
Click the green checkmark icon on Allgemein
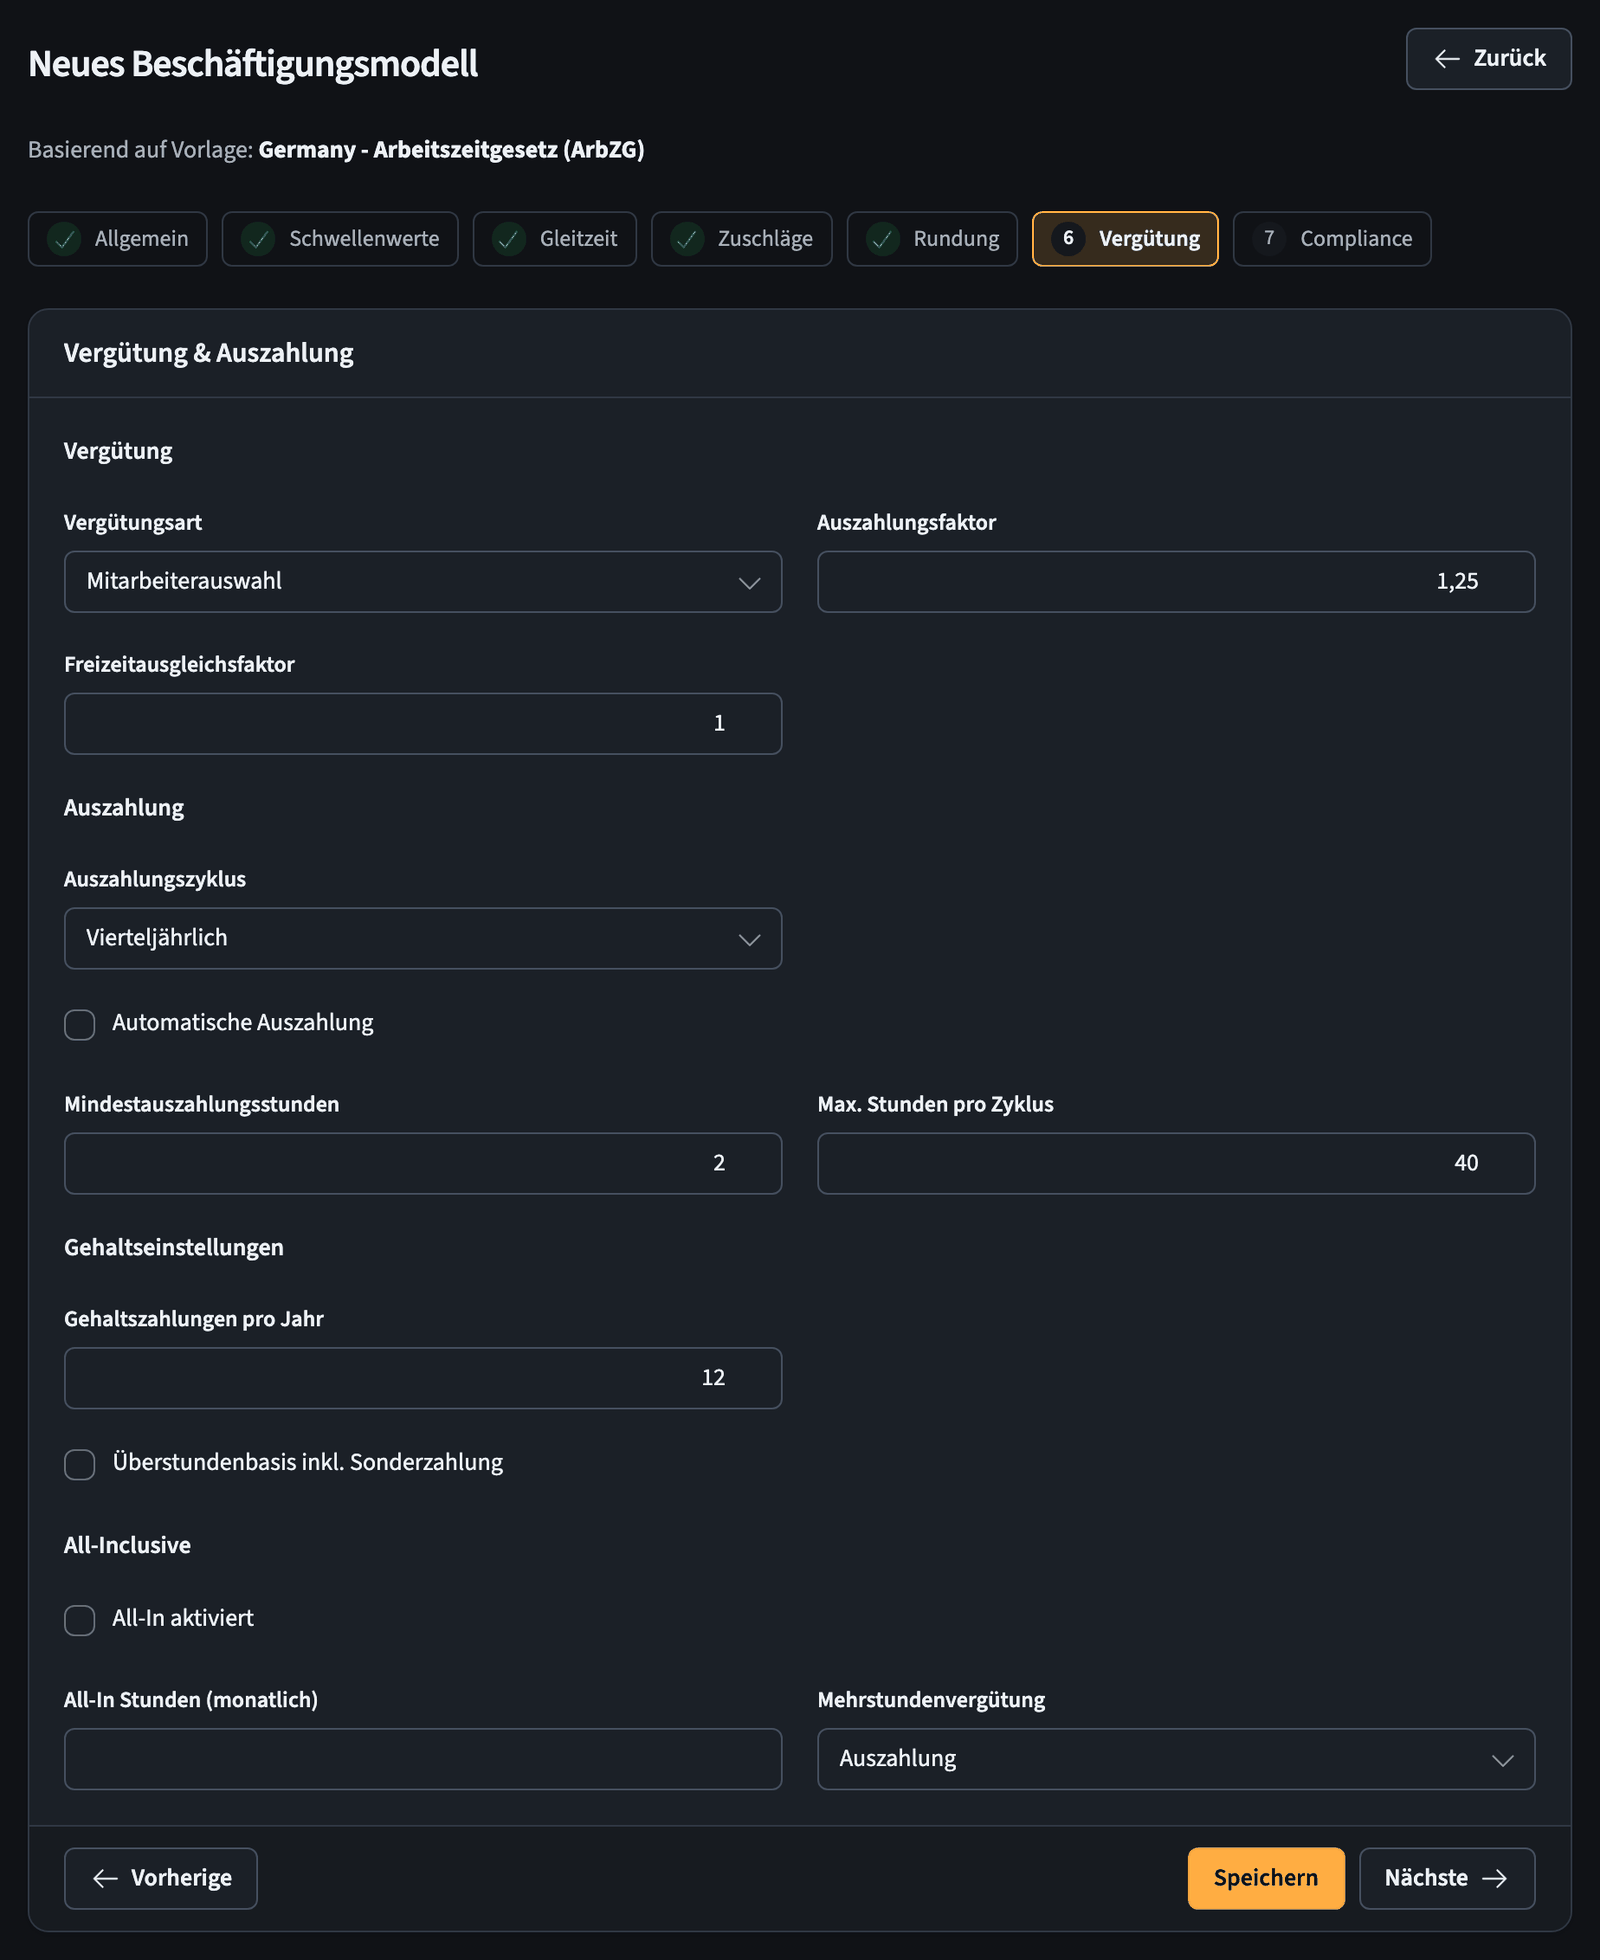[x=65, y=239]
